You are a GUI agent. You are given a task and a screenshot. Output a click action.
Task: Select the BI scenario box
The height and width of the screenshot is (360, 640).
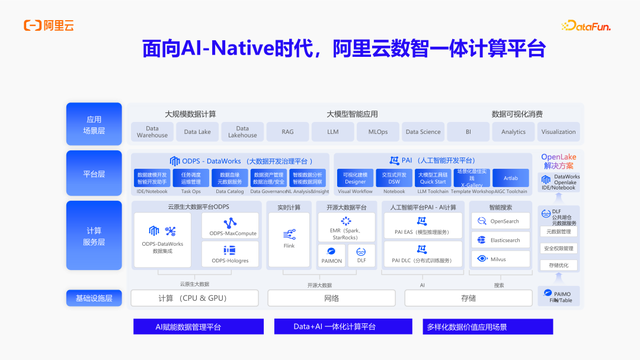pos(468,132)
